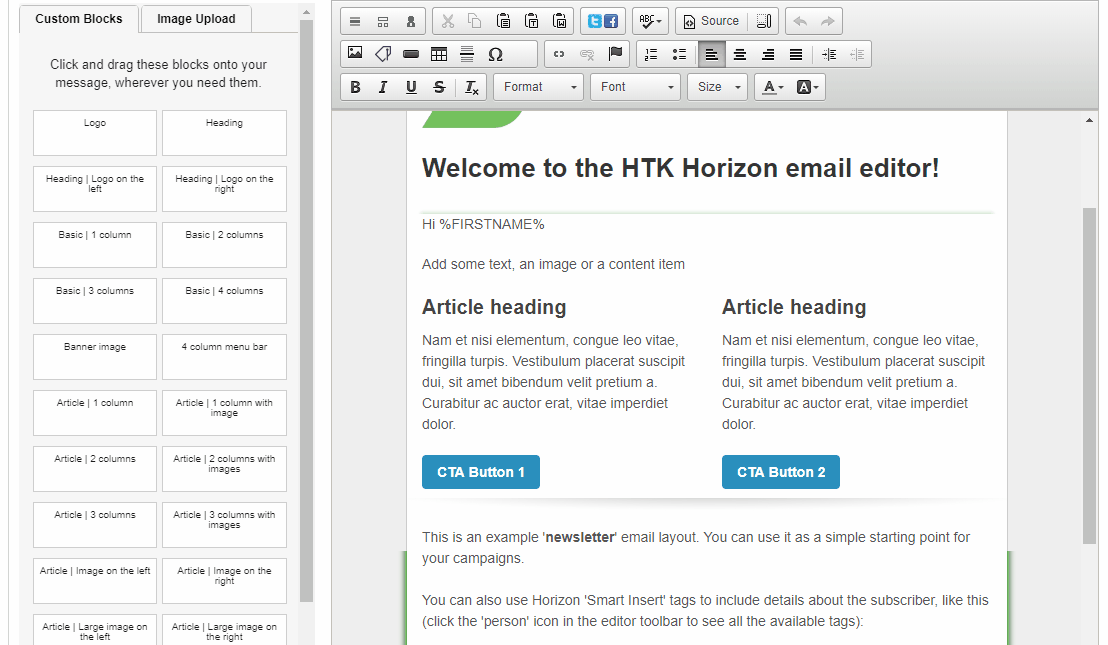Click the Source icon to view HTML
This screenshot has height=645, width=1108.
tap(711, 21)
